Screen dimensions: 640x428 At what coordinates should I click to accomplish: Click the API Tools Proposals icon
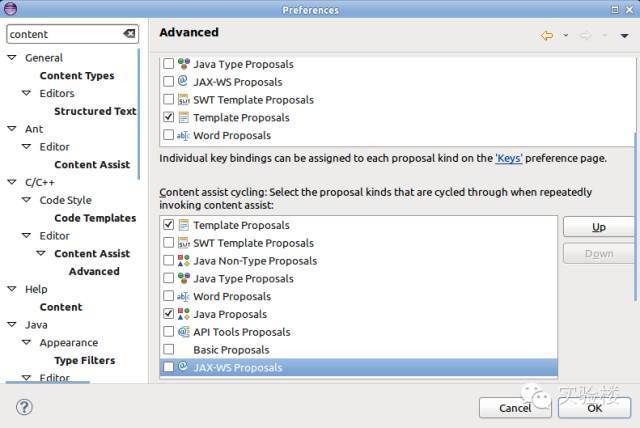click(x=184, y=332)
